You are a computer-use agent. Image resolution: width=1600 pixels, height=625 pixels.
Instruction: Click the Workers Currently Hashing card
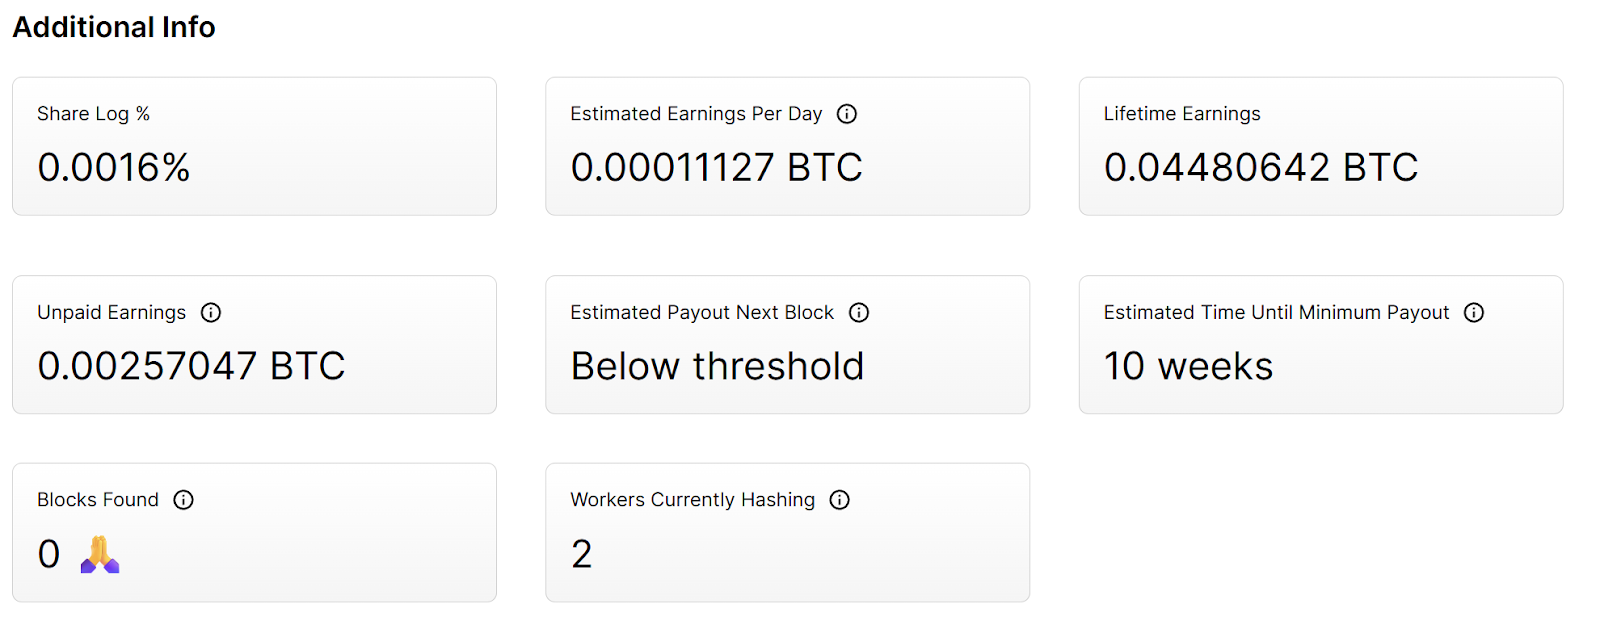click(x=787, y=531)
